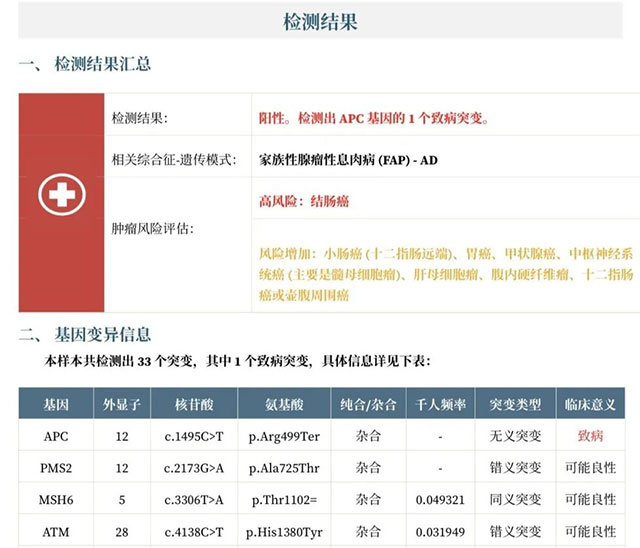Select the MSH6 frequency value 0.049321
The width and height of the screenshot is (640, 548).
click(x=440, y=499)
